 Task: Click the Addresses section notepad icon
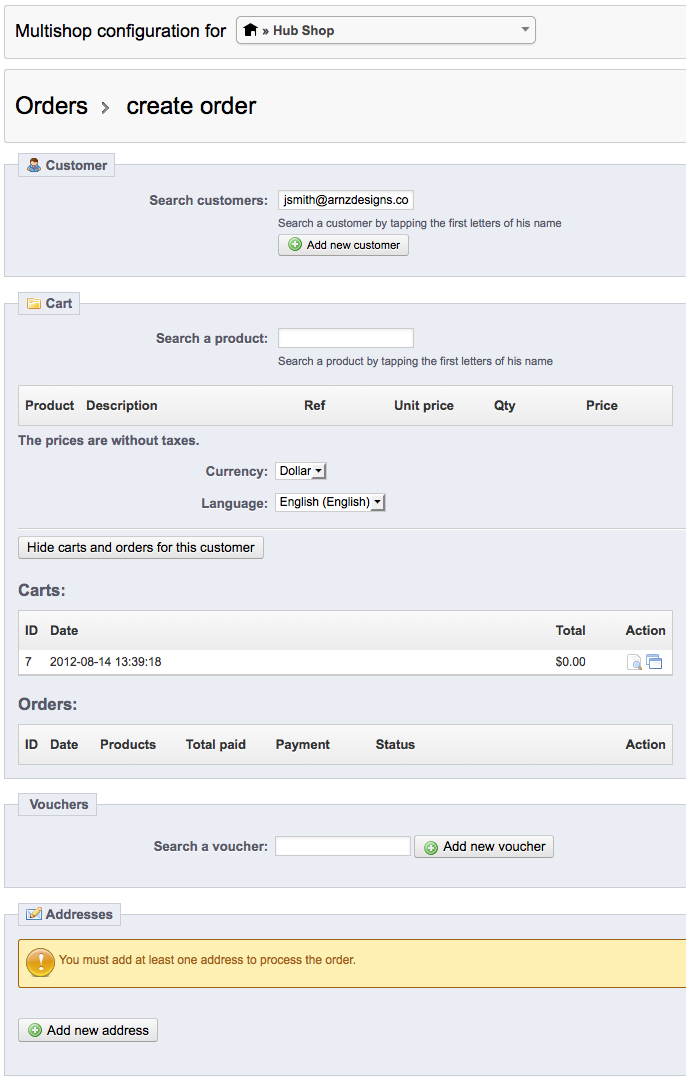tap(34, 914)
